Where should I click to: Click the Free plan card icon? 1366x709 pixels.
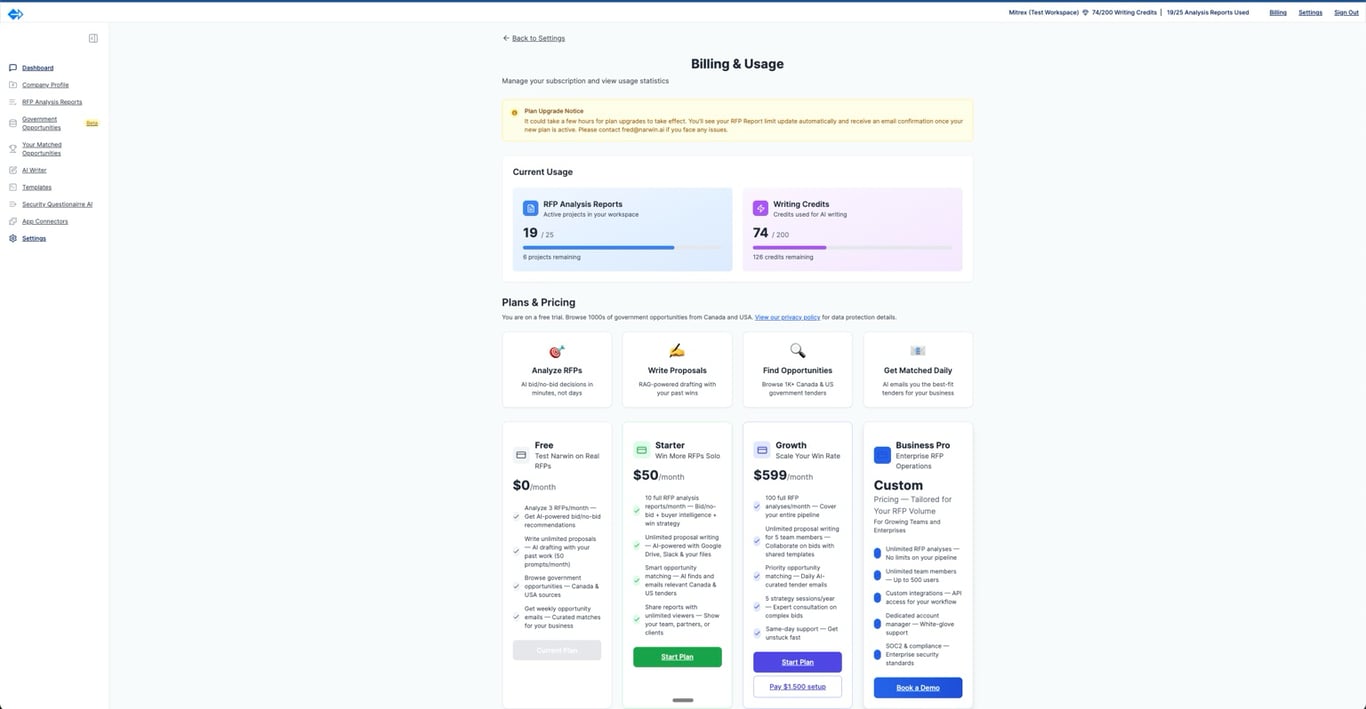coord(521,455)
